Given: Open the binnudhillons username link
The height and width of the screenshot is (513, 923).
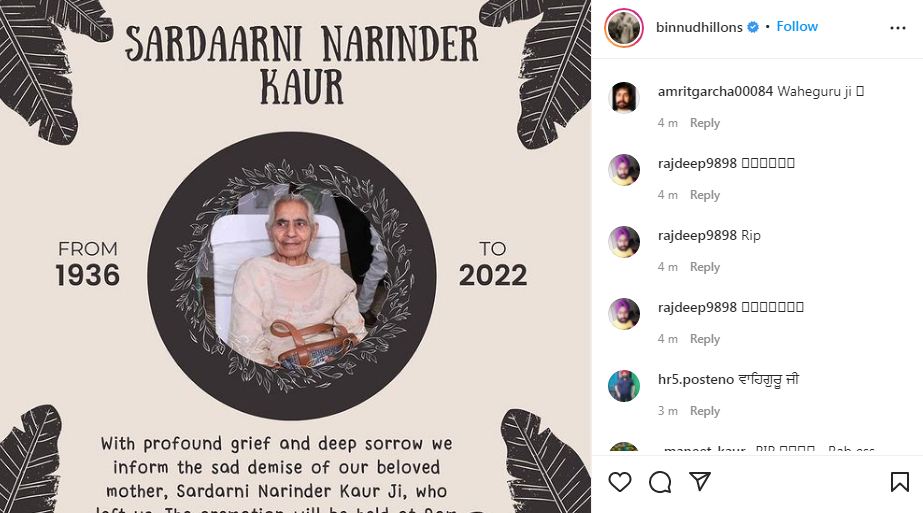Looking at the screenshot, I should [x=699, y=27].
